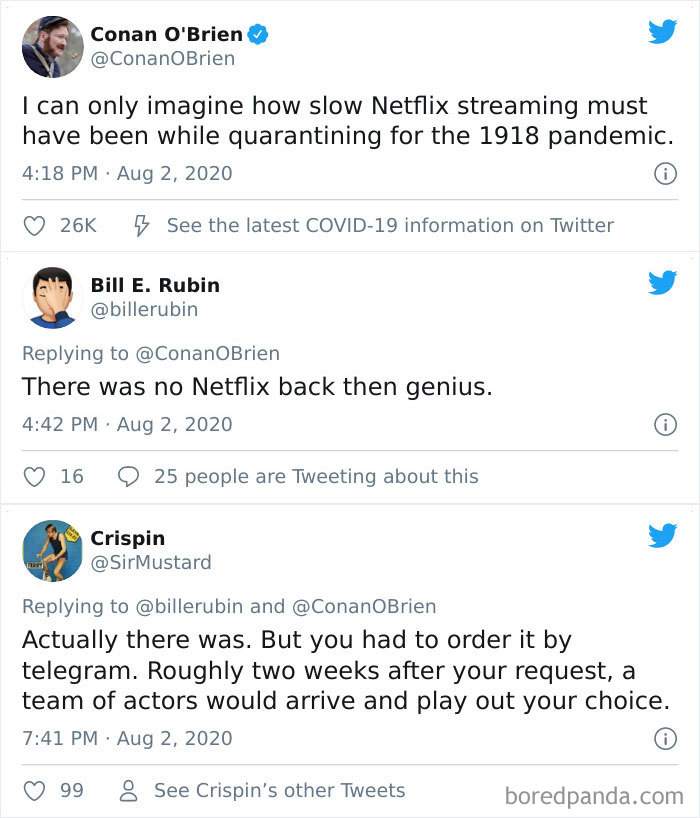Open the info icon on Bill's tweet
The width and height of the screenshot is (700, 818).
tap(666, 422)
